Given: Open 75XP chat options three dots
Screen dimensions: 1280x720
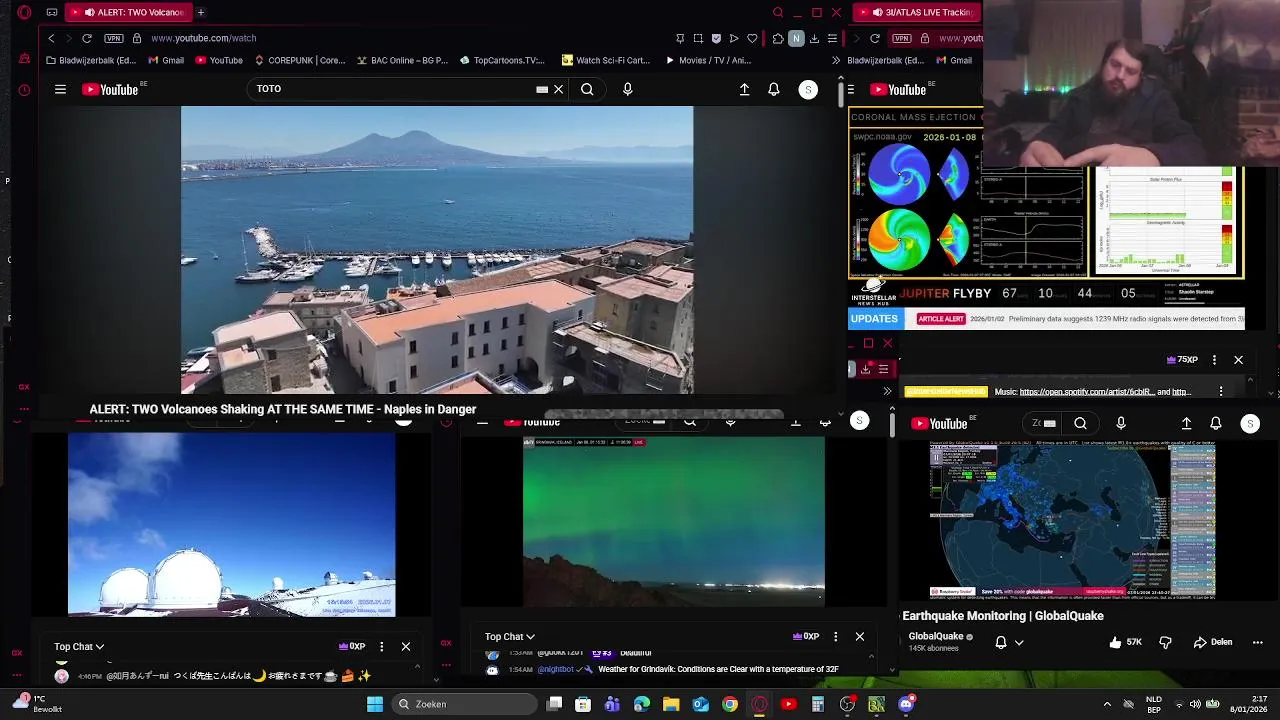Looking at the screenshot, I should [x=1214, y=360].
